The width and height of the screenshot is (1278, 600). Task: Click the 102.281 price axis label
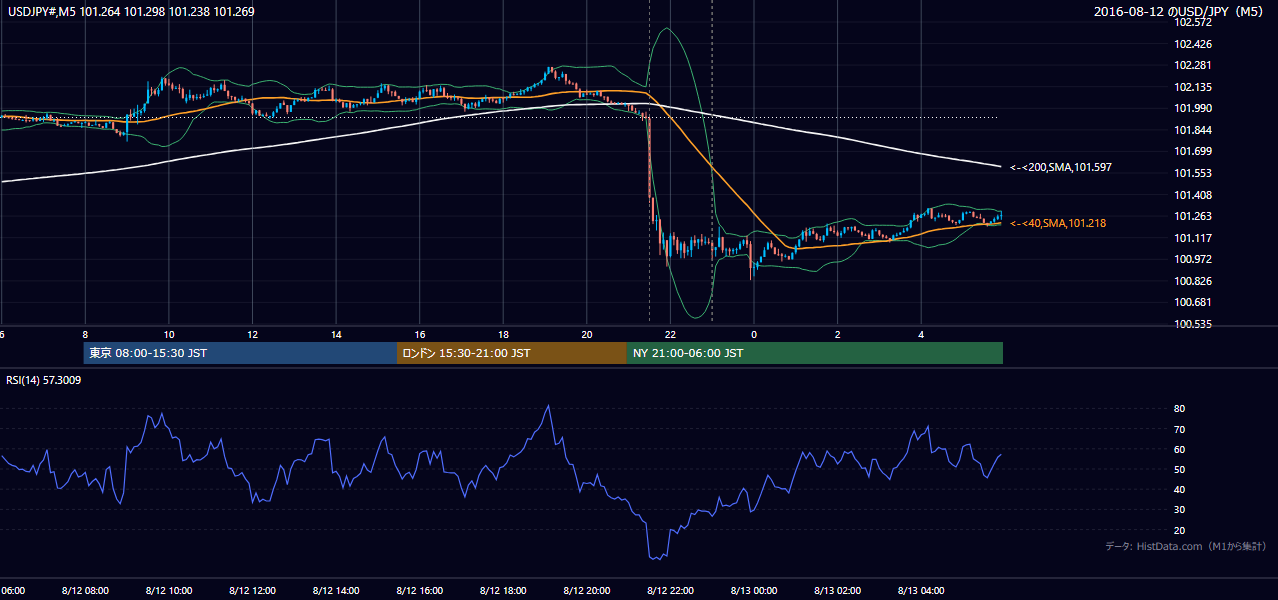[x=1194, y=66]
